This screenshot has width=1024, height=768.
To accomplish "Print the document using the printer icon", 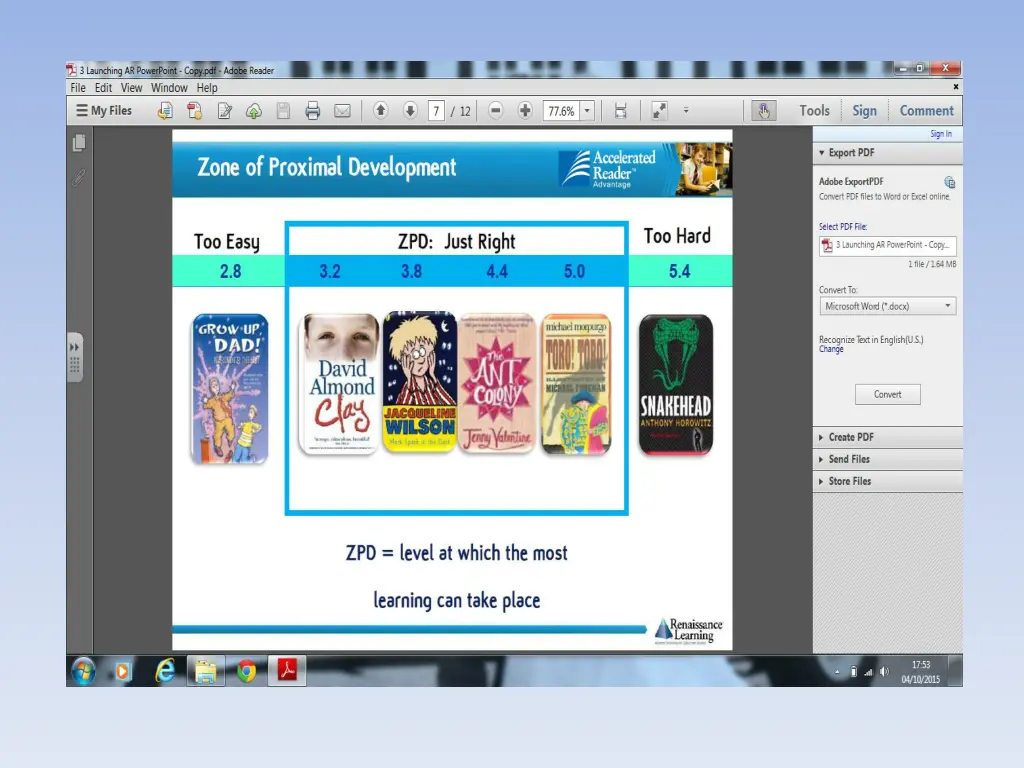I will point(313,111).
